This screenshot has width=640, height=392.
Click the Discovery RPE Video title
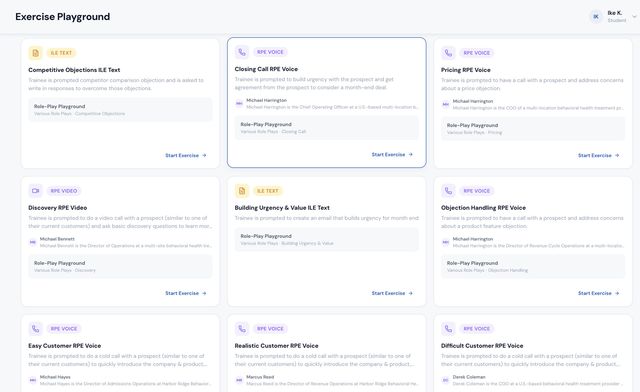point(58,207)
